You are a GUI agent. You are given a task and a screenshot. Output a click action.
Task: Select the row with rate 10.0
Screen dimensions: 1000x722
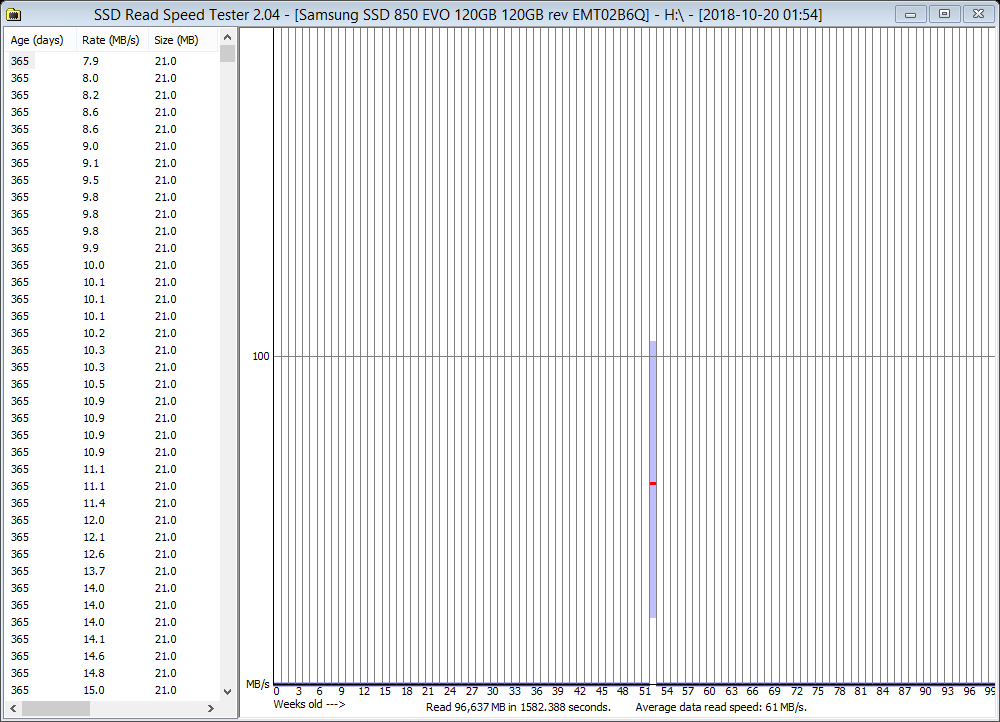tap(112, 265)
